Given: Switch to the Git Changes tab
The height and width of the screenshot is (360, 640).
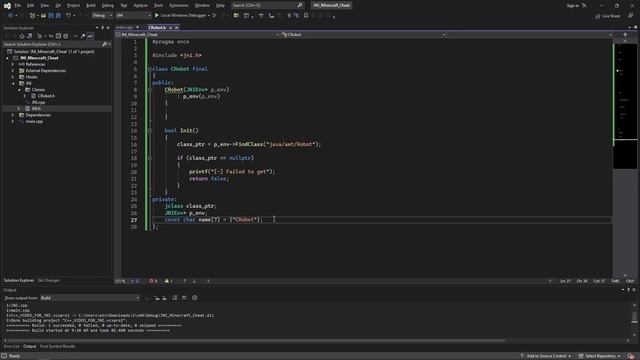Looking at the screenshot, I should (49, 280).
